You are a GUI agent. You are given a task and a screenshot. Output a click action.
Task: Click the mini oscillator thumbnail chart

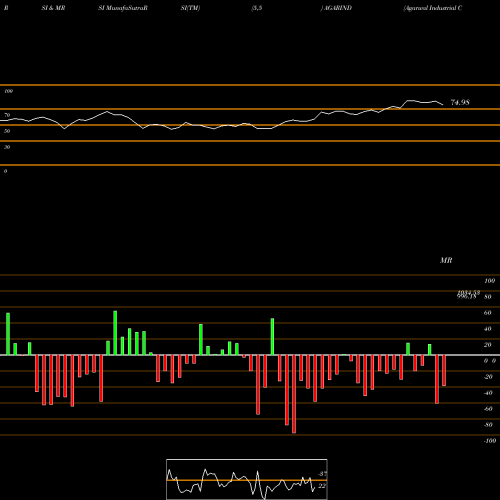[x=247, y=479]
